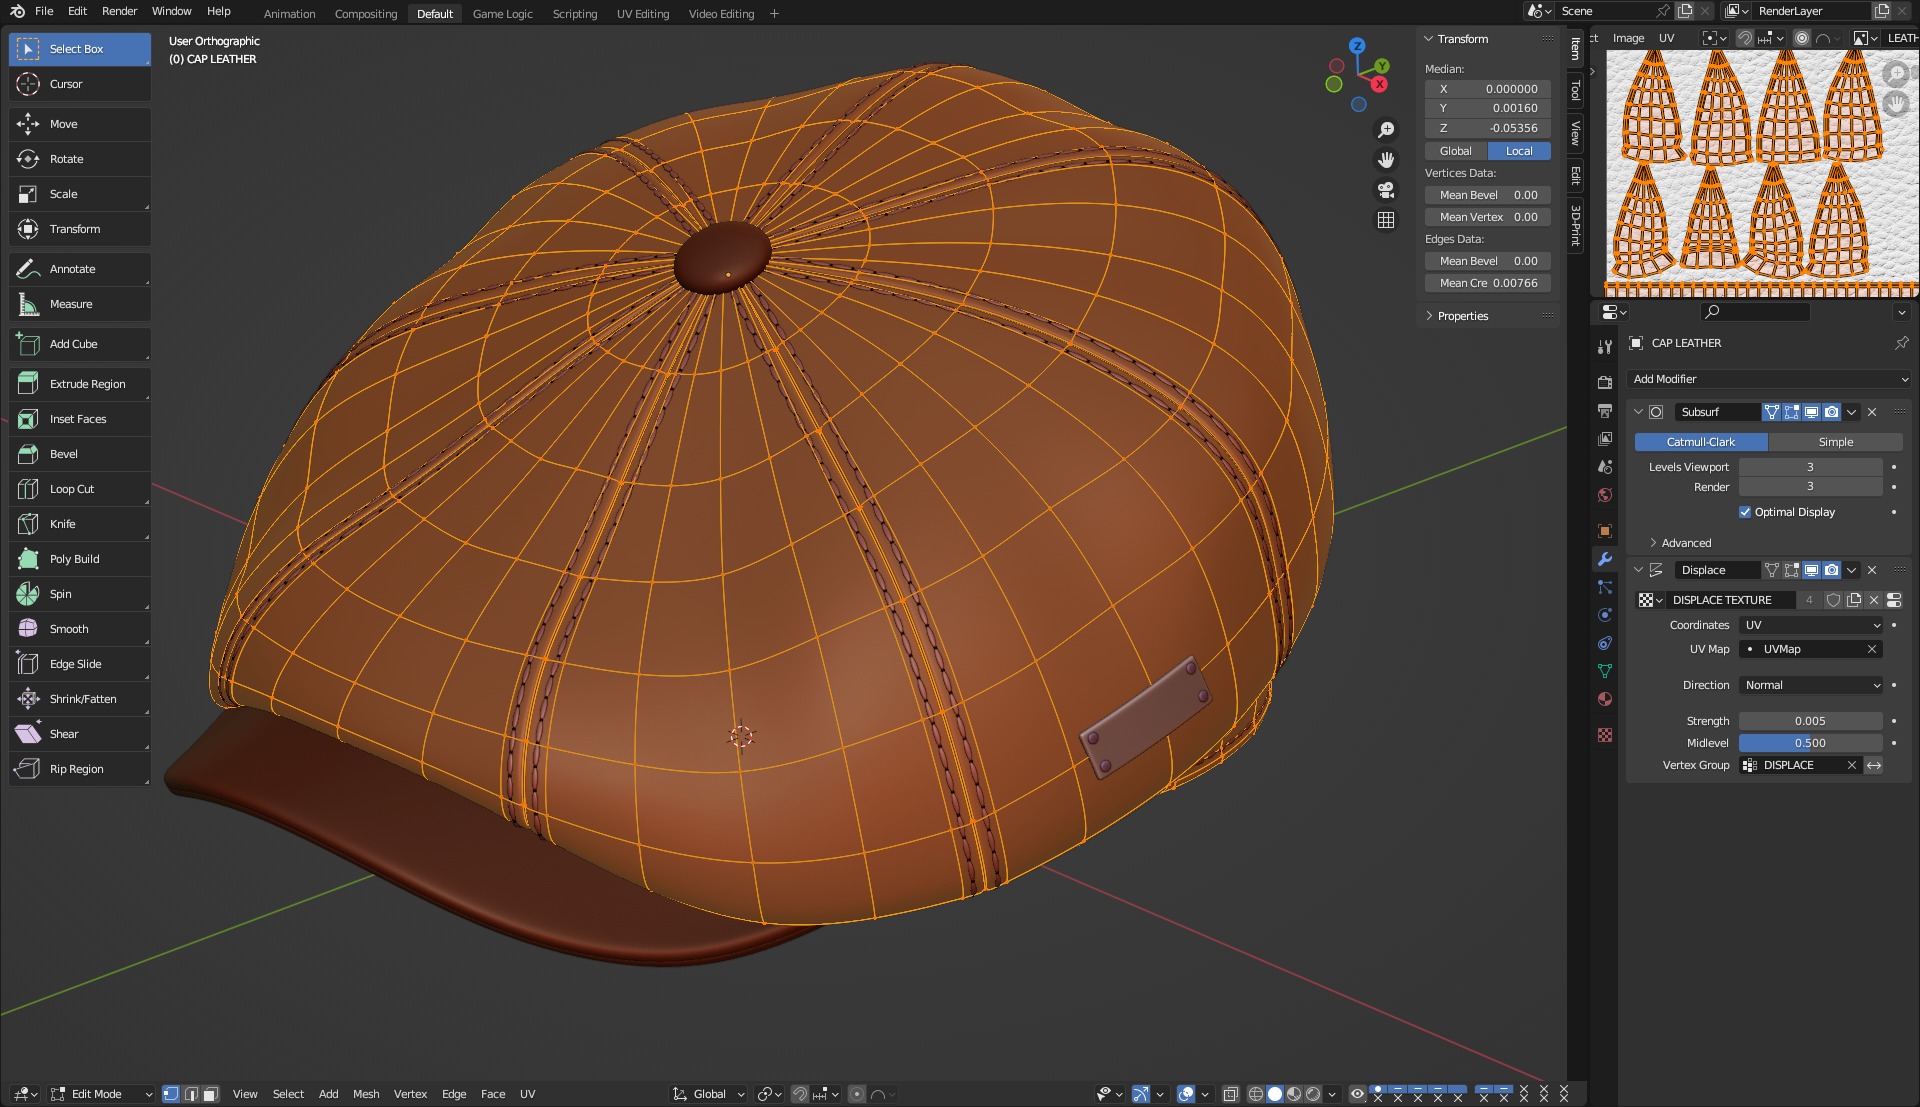Open the Coordinates UV dropdown
Screen dimensions: 1920x1107
(x=1811, y=625)
